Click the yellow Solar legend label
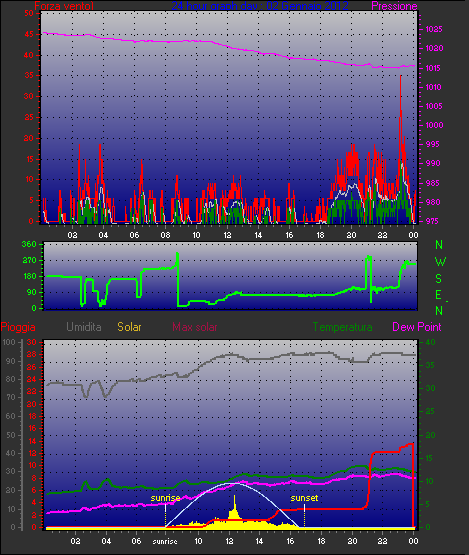This screenshot has width=469, height=555. click(x=129, y=327)
